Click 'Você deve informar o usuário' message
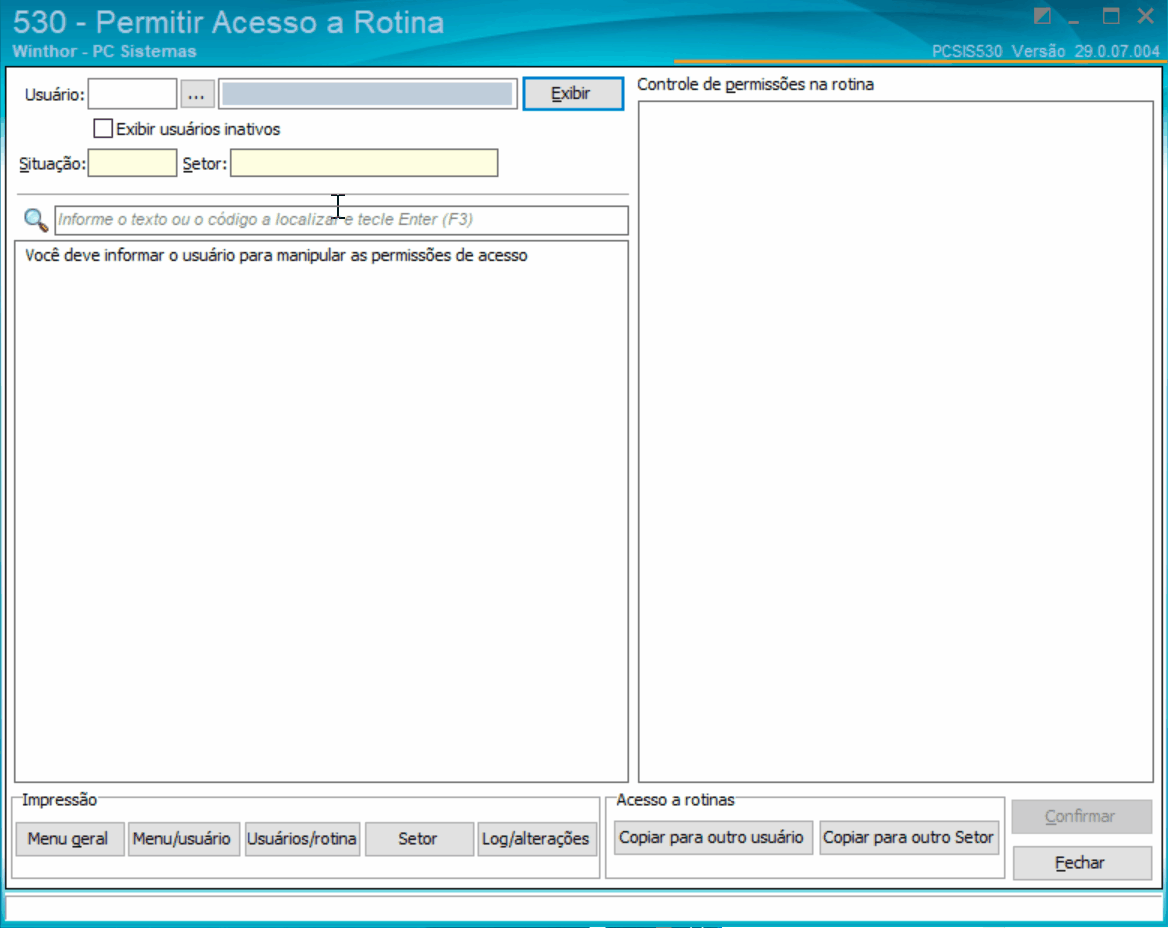The height and width of the screenshot is (928, 1168). (x=276, y=255)
